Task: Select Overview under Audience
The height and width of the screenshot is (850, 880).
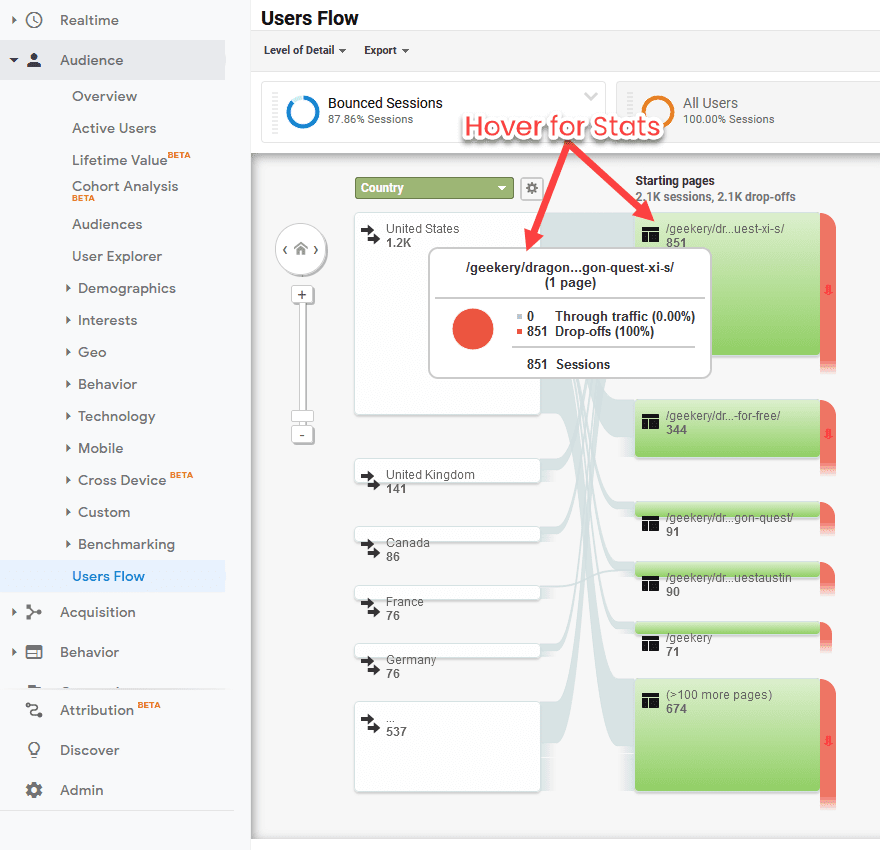Action: click(x=104, y=96)
